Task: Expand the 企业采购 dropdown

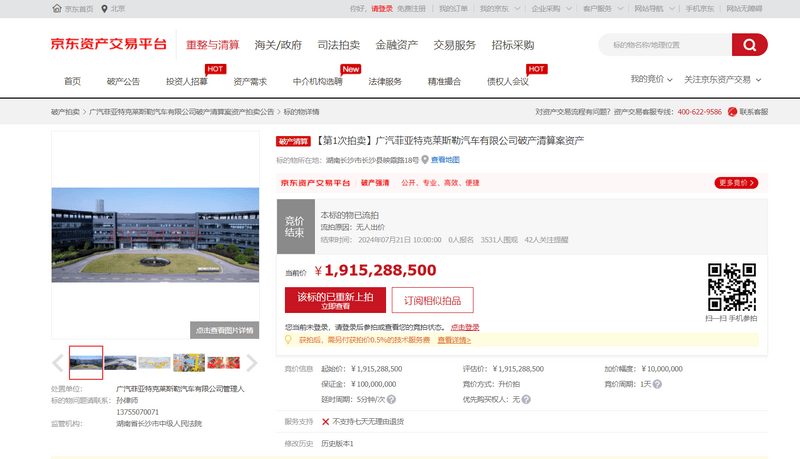Action: click(x=551, y=9)
